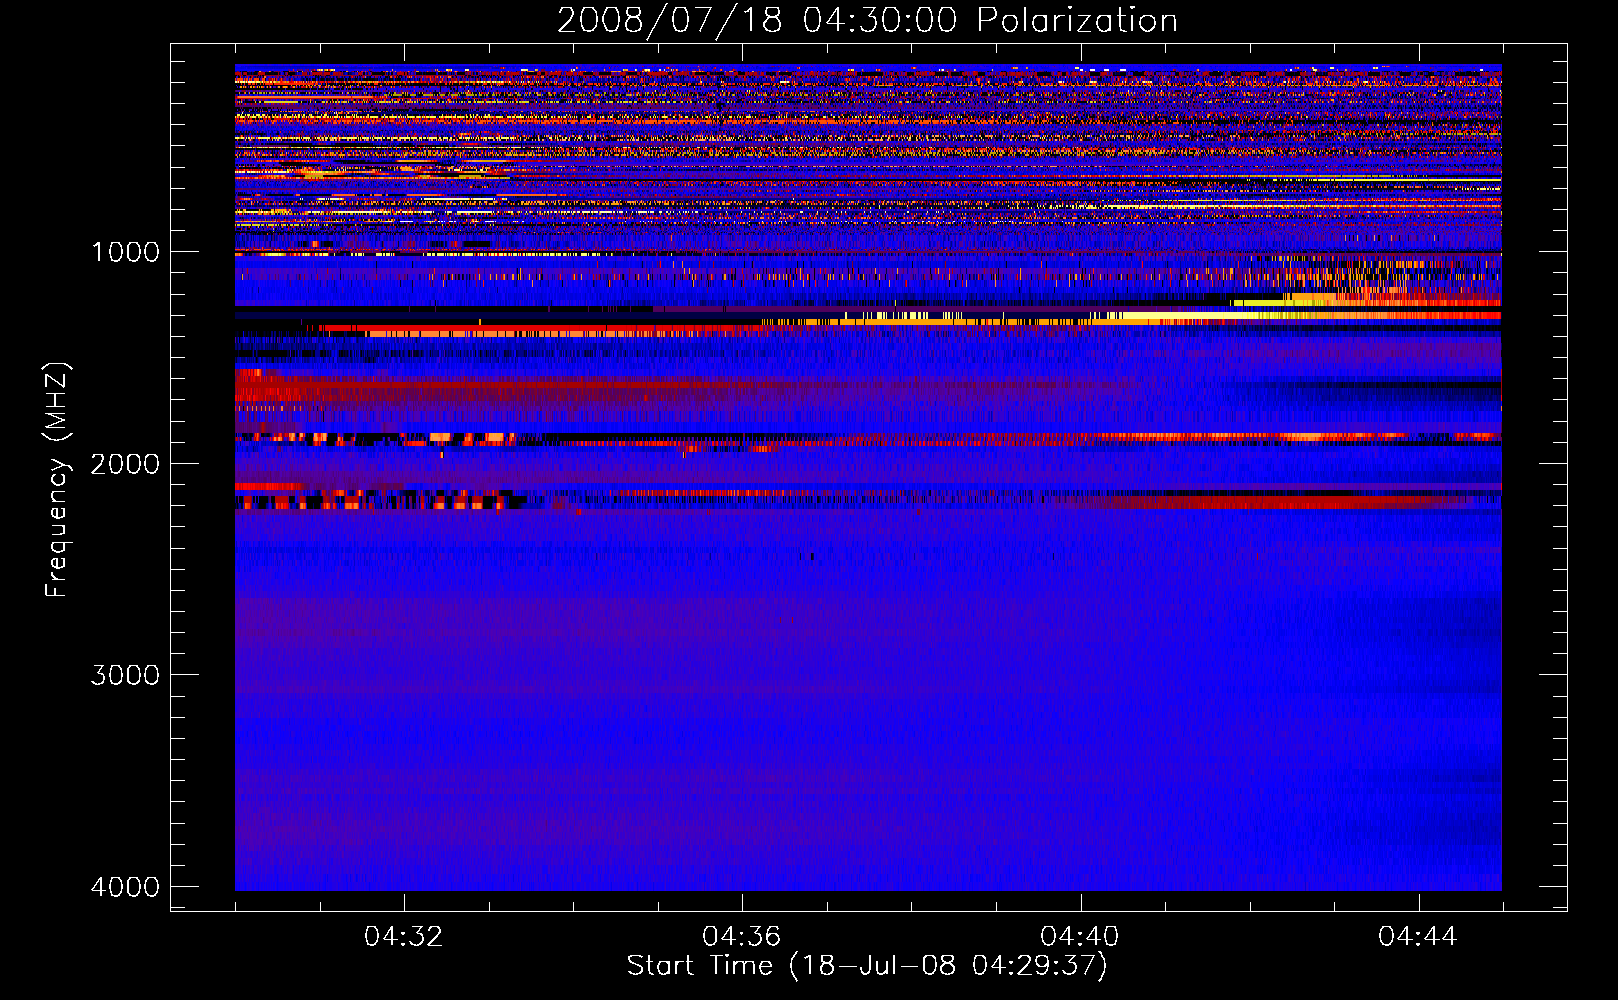Select the 4000 frequency axis label
Image resolution: width=1618 pixels, height=1000 pixels.
click(125, 887)
